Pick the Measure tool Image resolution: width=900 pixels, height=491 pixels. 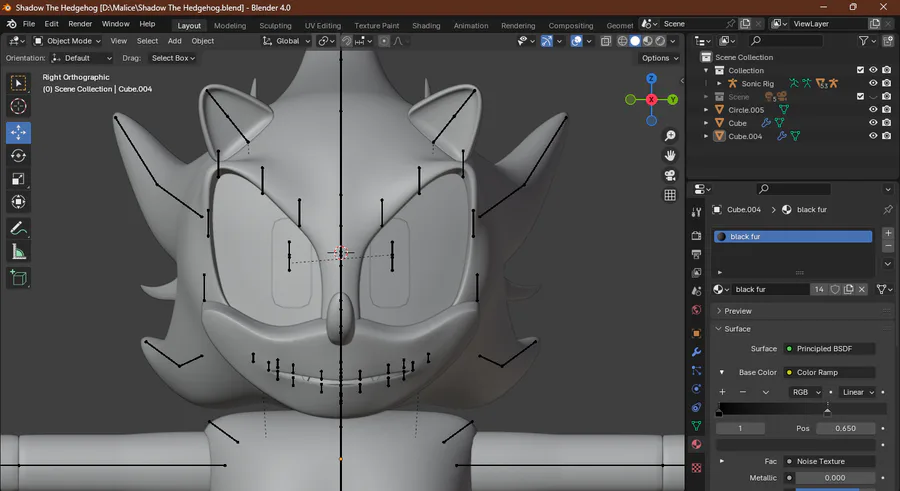click(x=18, y=253)
